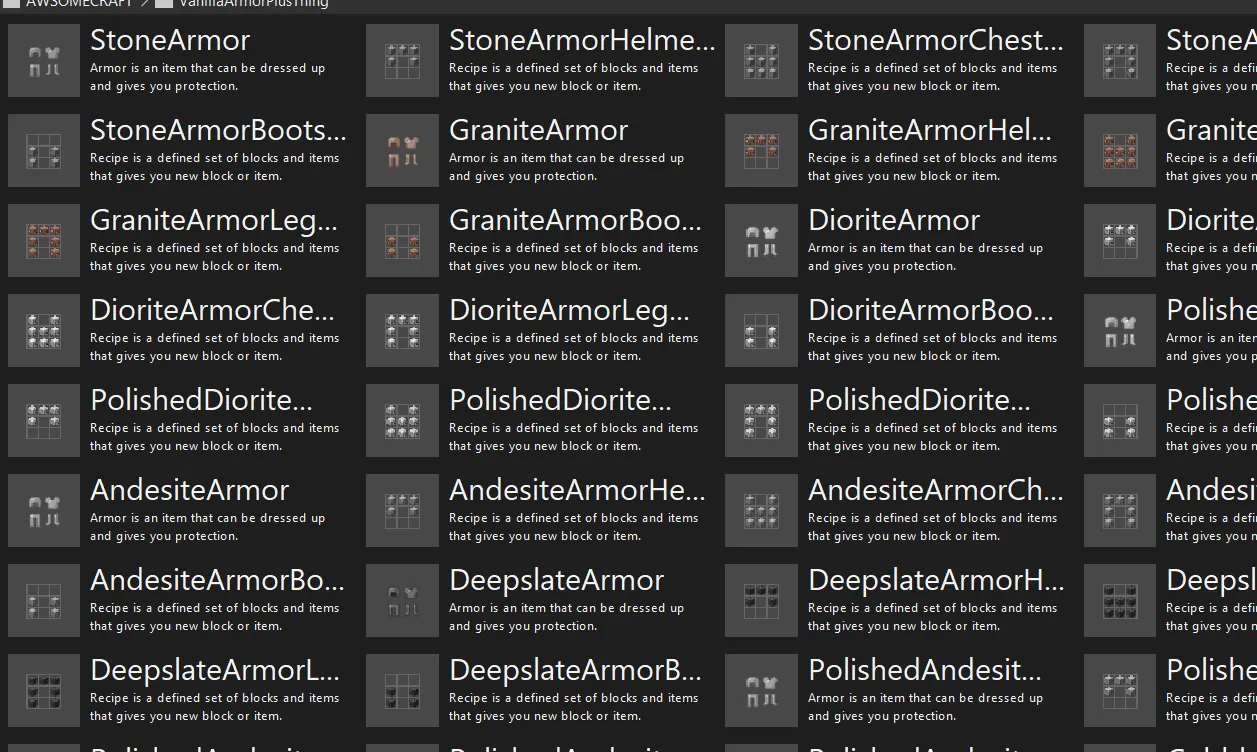Click the truncated 'StoneA' element name

pos(1211,40)
